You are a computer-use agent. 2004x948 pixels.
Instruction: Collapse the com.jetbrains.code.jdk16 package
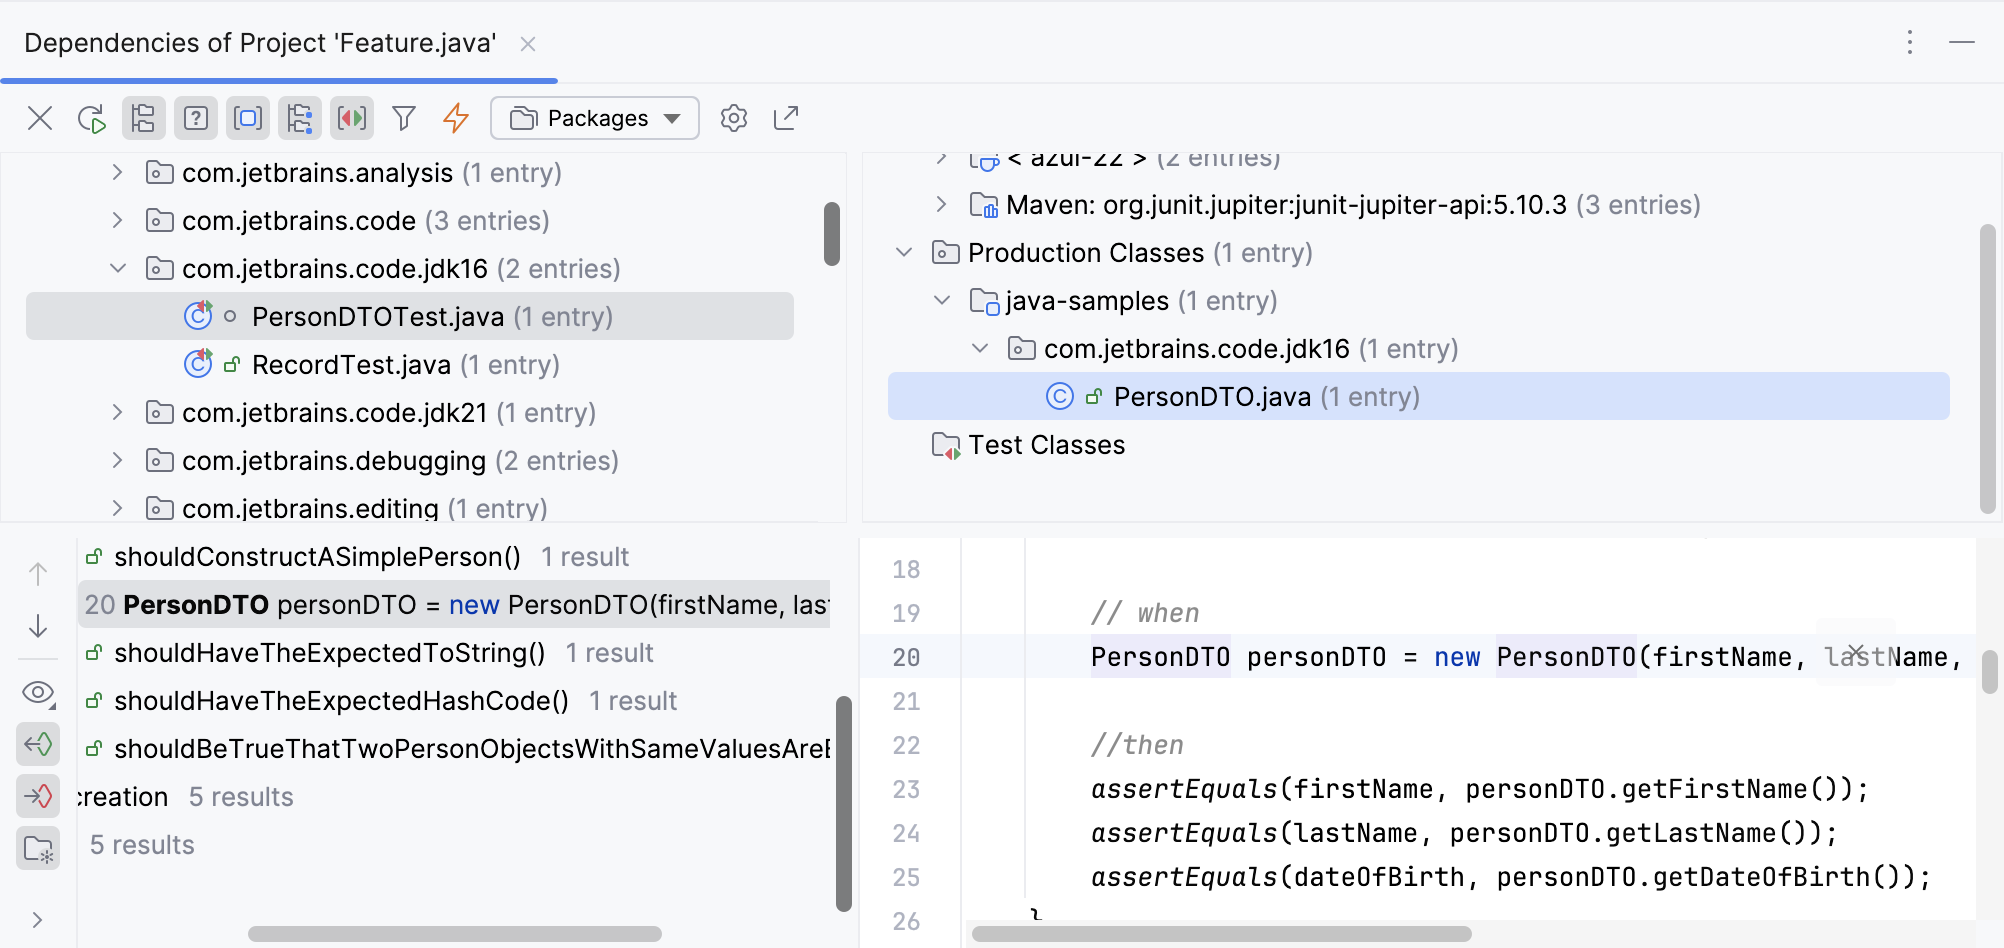click(117, 268)
